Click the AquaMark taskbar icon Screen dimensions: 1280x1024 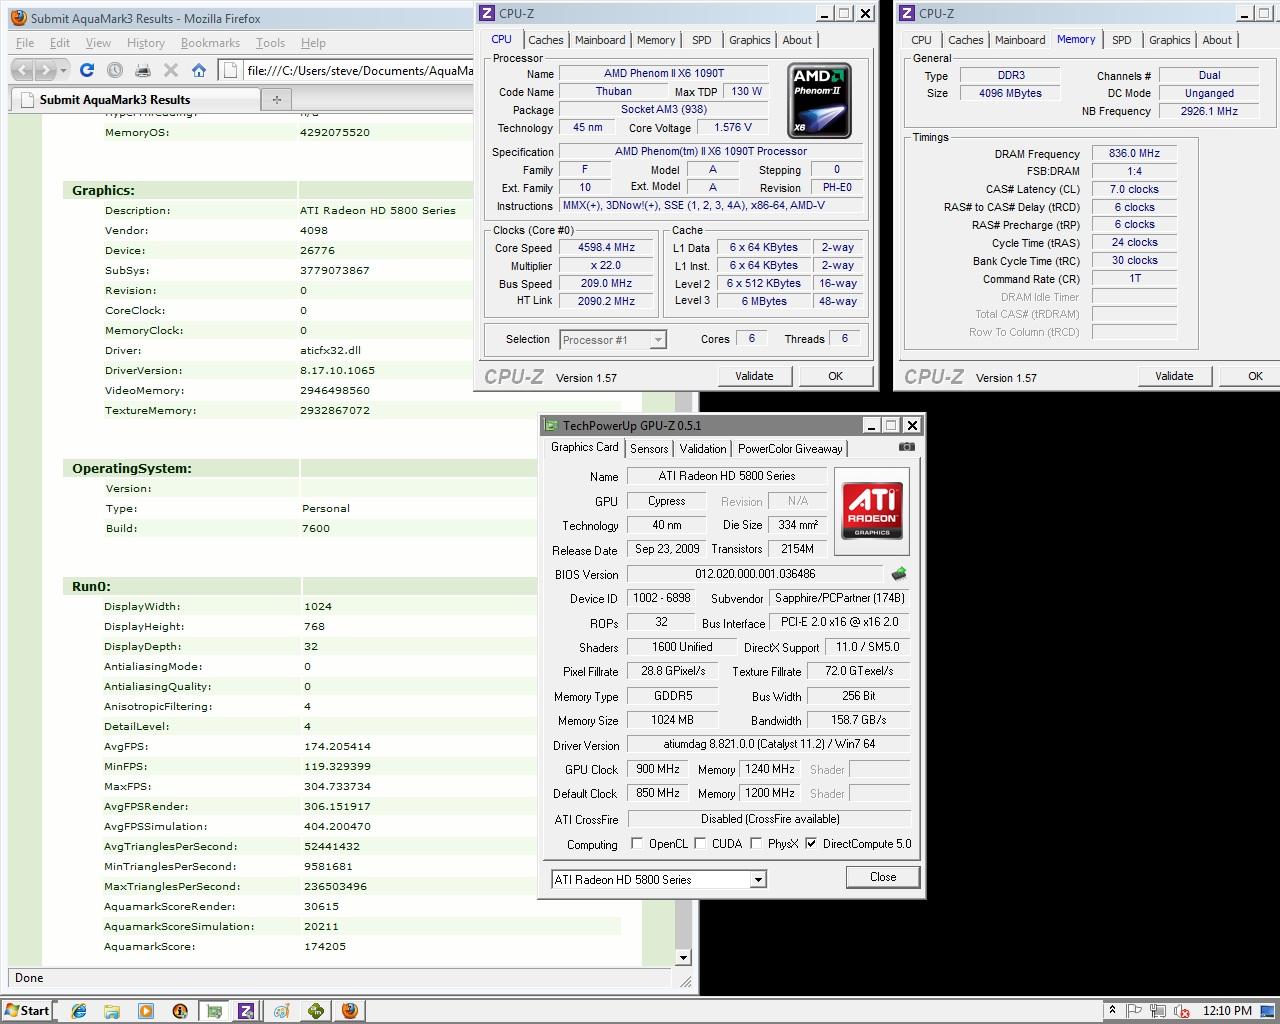pos(316,1011)
